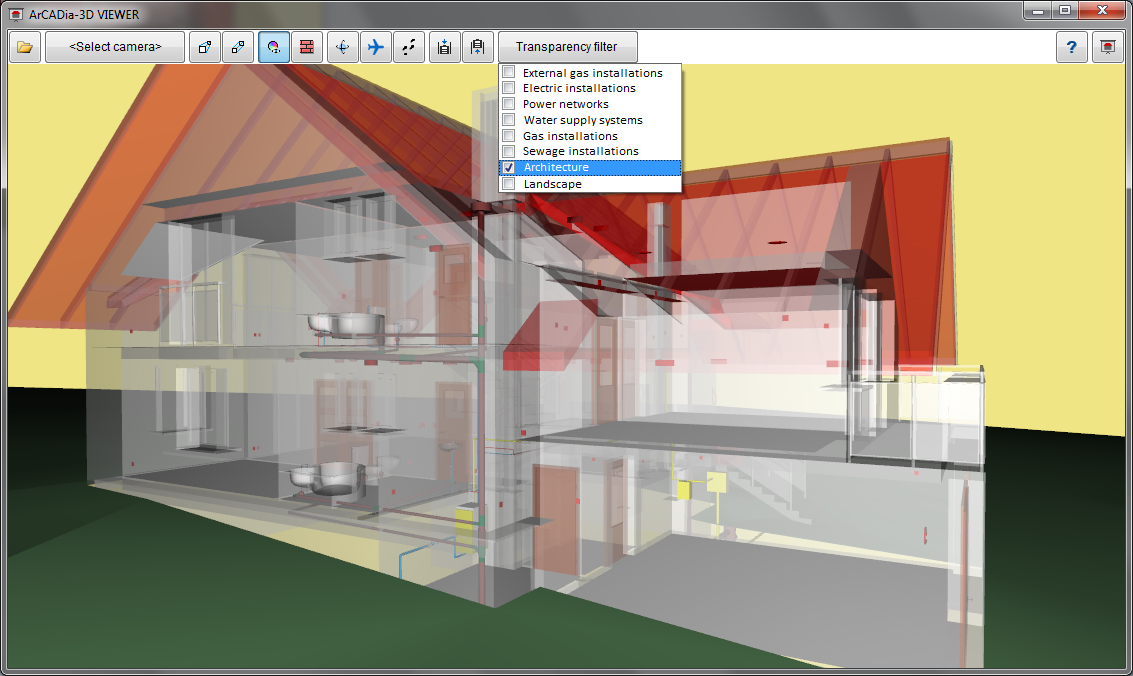Click the dotted path walk mode icon

pos(409,47)
